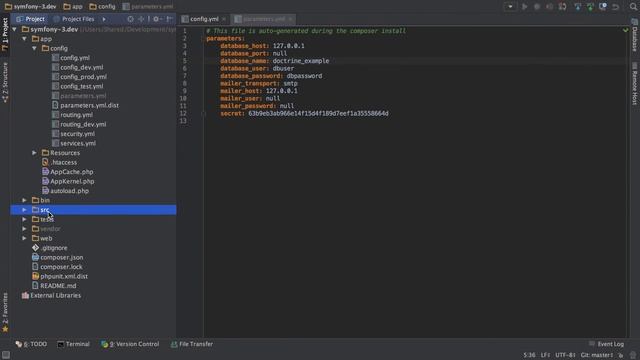Viewport: 640px width, 360px height.
Task: Select the Project Files view tab
Action: click(x=74, y=19)
